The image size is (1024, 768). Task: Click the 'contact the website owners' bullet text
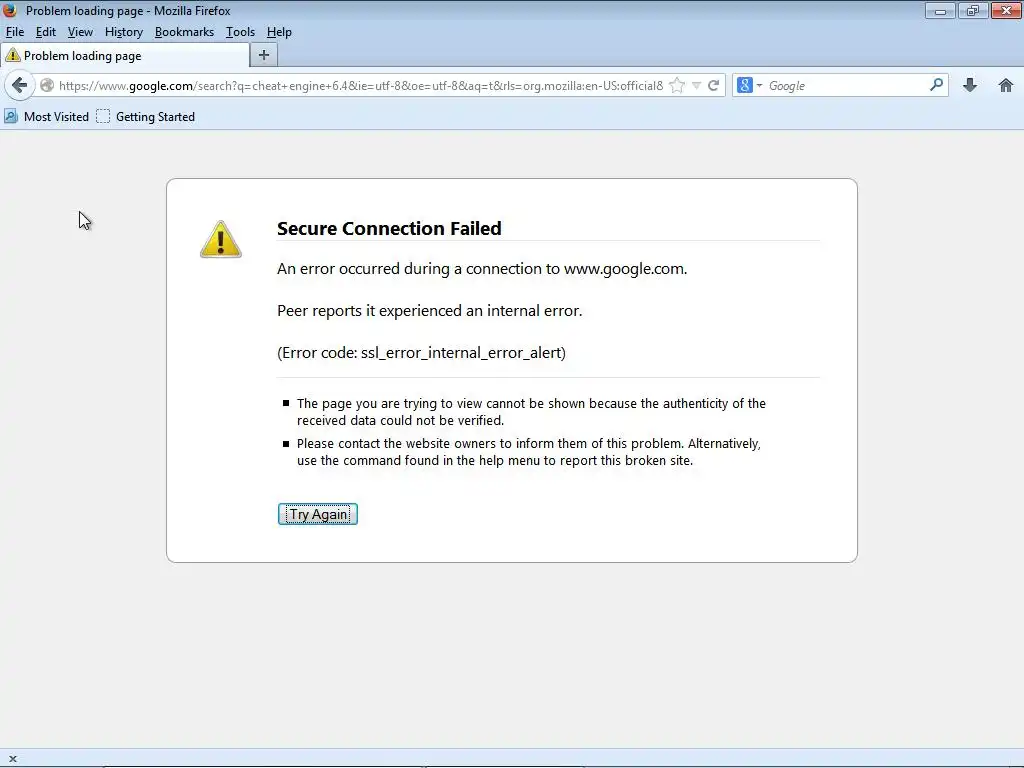tap(528, 452)
